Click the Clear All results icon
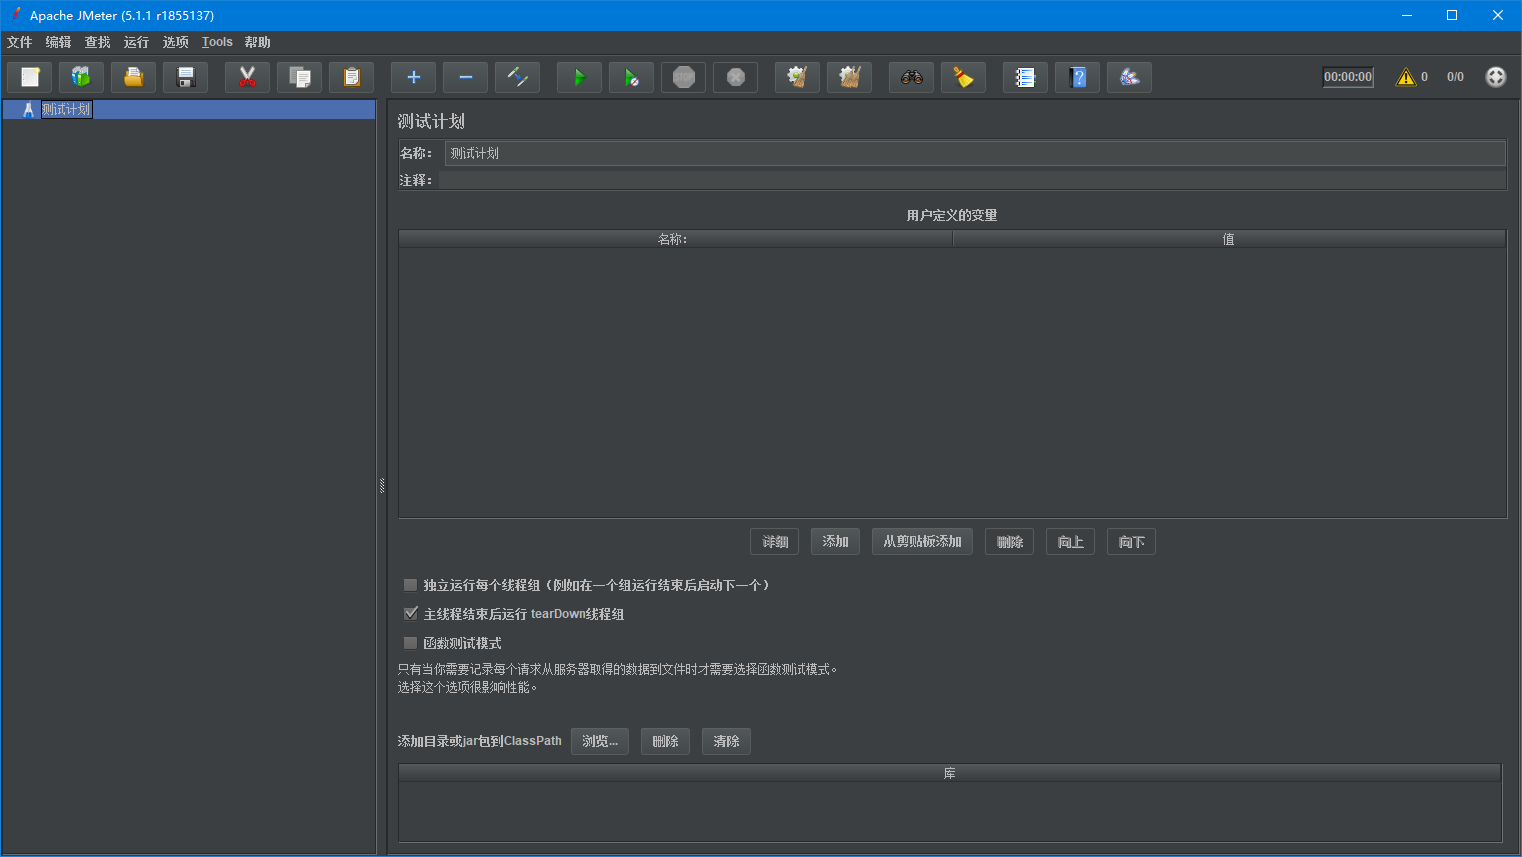This screenshot has width=1522, height=857. point(849,77)
